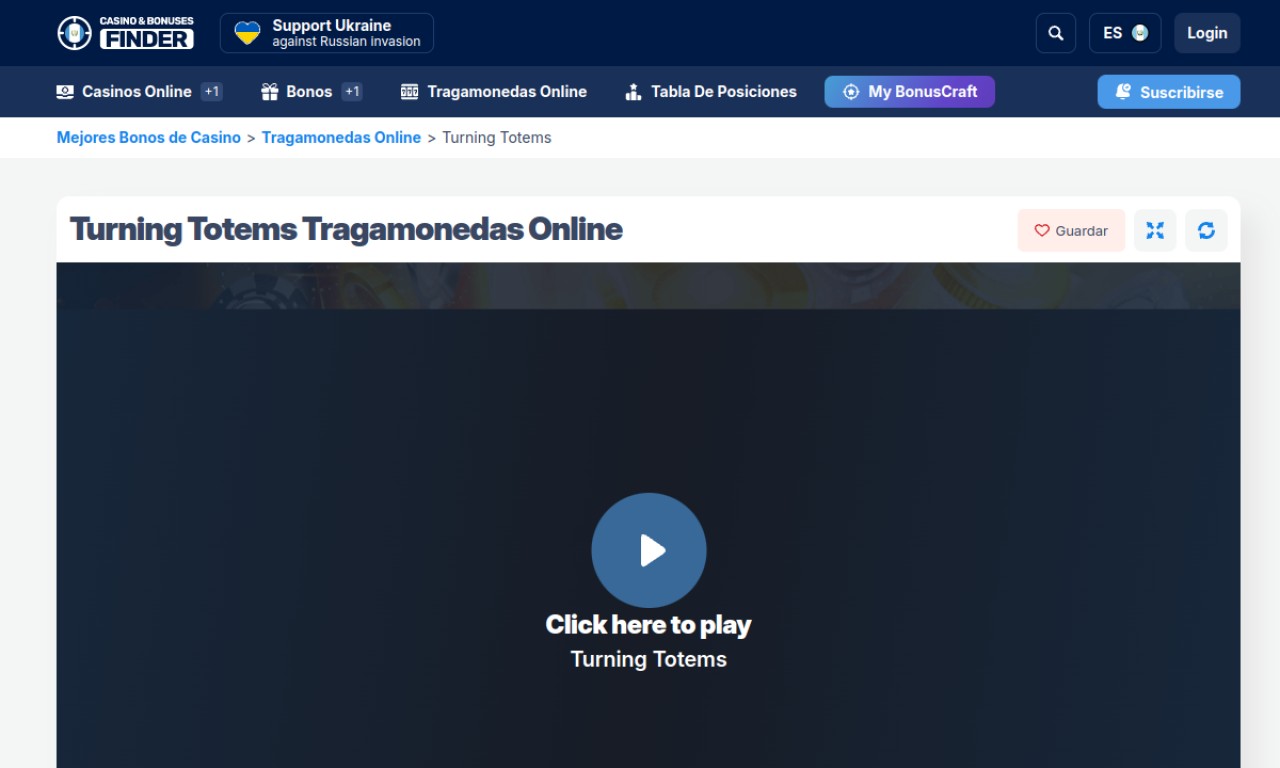Screen dimensions: 1280x768
Task: Open the Casino & Bonuses Finder logo
Action: (x=125, y=33)
